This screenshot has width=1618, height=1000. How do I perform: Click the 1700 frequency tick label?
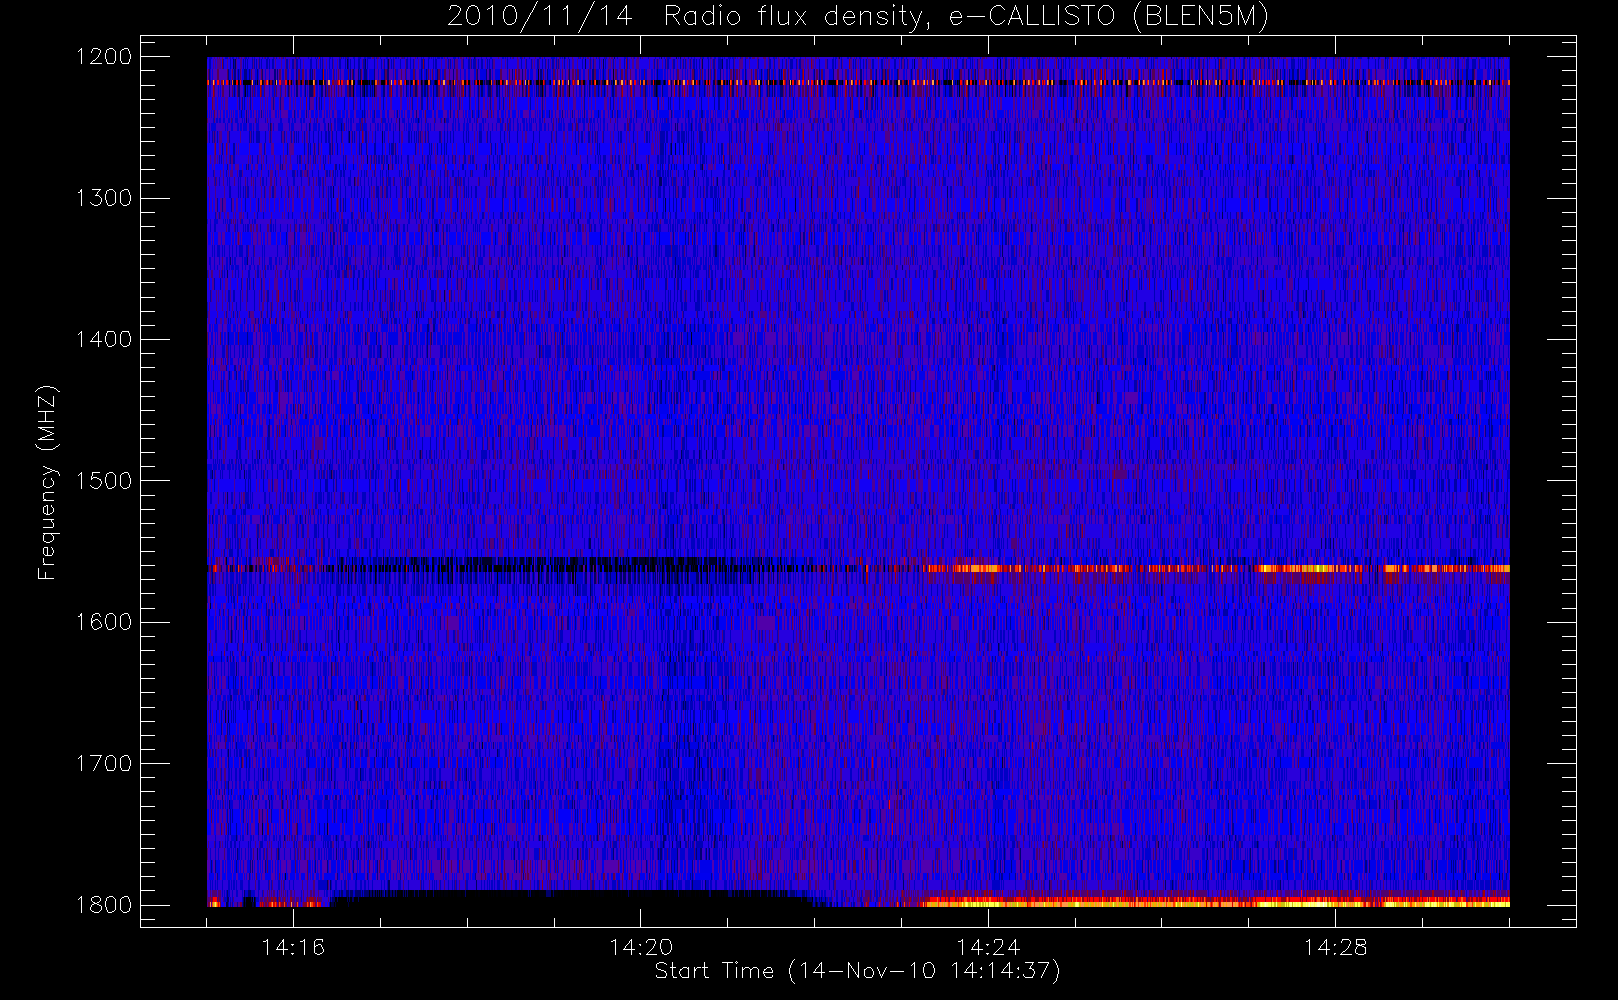pos(104,763)
